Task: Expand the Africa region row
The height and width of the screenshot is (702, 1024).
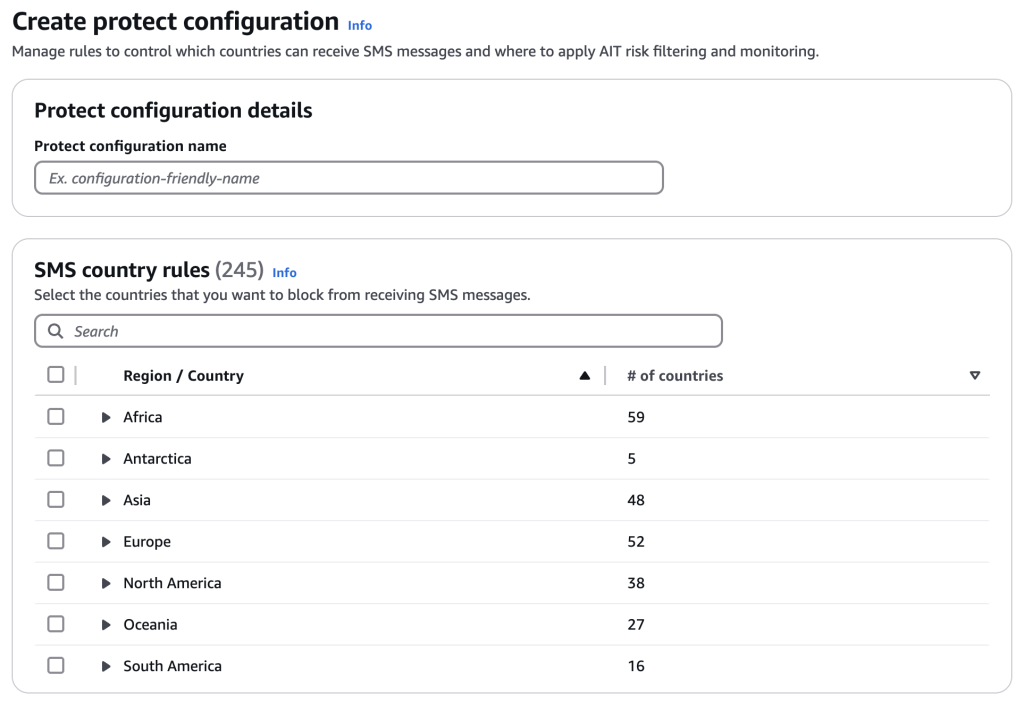Action: click(106, 418)
